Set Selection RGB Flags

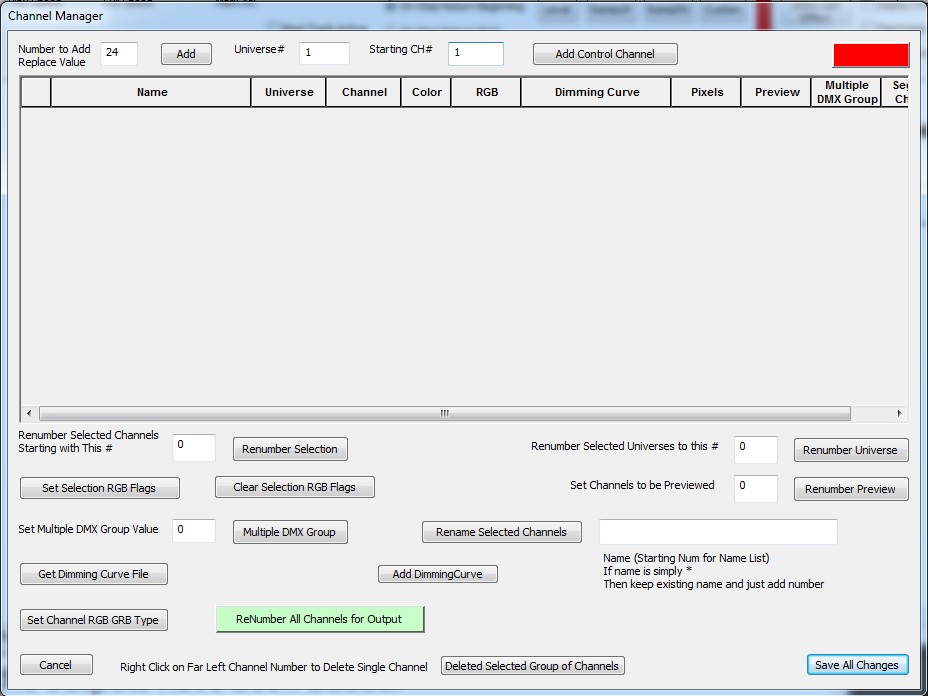pos(99,488)
